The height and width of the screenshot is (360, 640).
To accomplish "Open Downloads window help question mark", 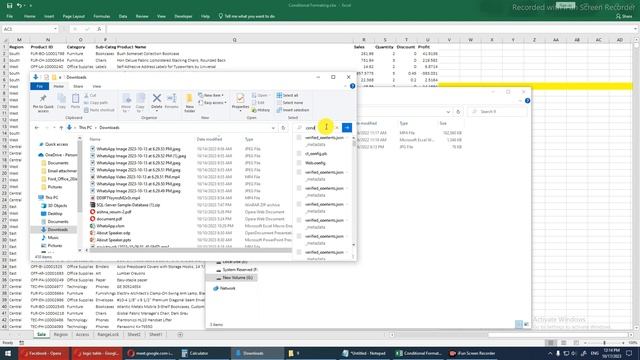I will pyautogui.click(x=352, y=86).
